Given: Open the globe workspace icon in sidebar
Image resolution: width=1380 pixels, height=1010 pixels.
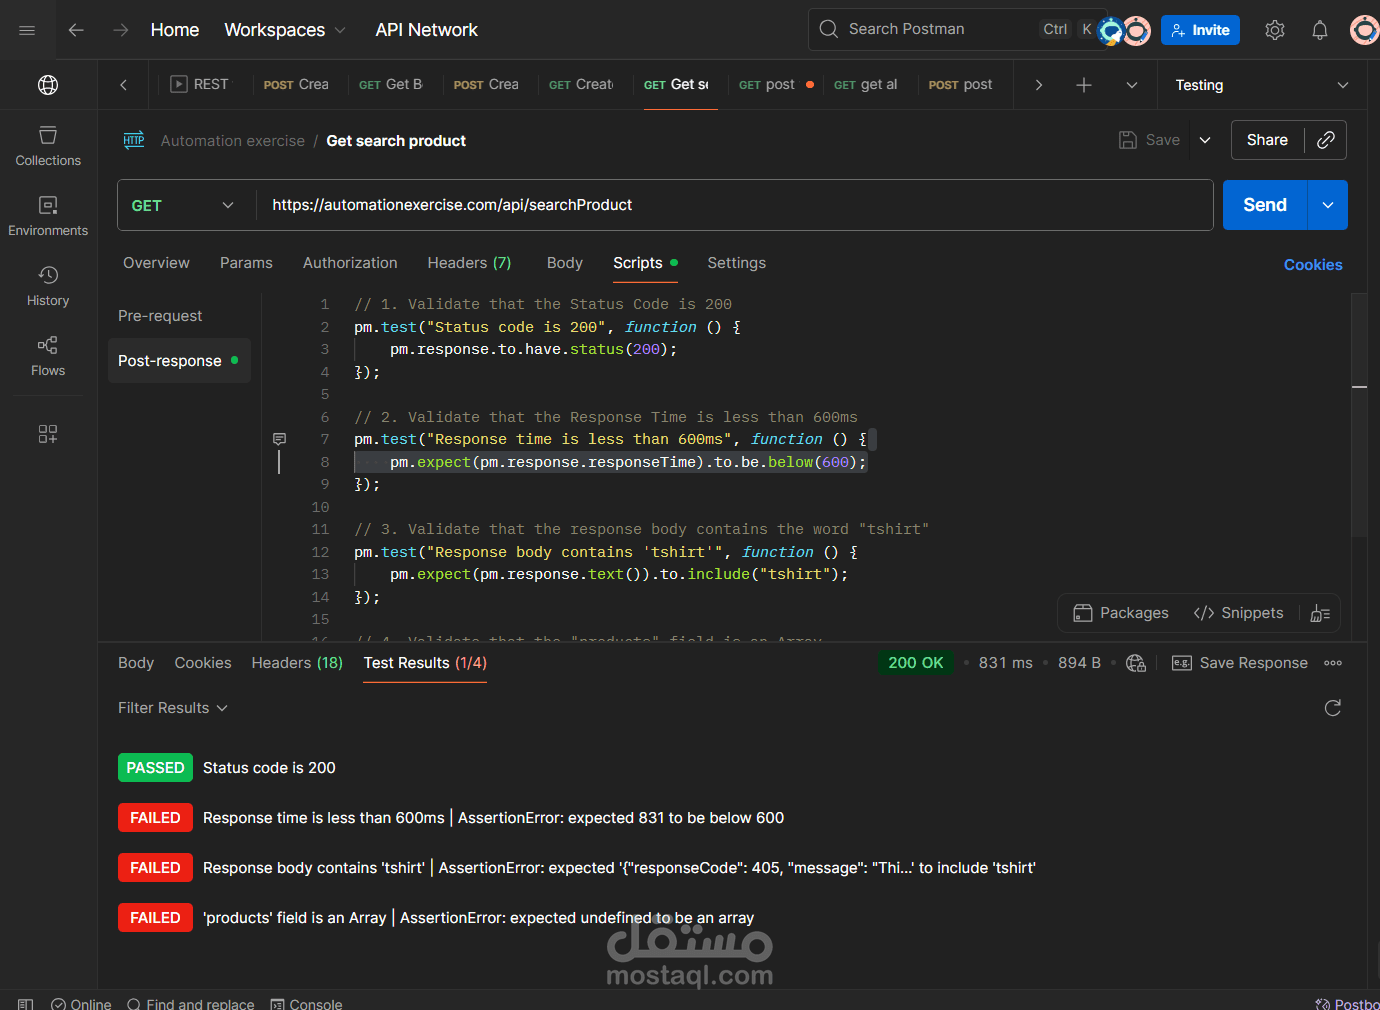Looking at the screenshot, I should click(48, 85).
